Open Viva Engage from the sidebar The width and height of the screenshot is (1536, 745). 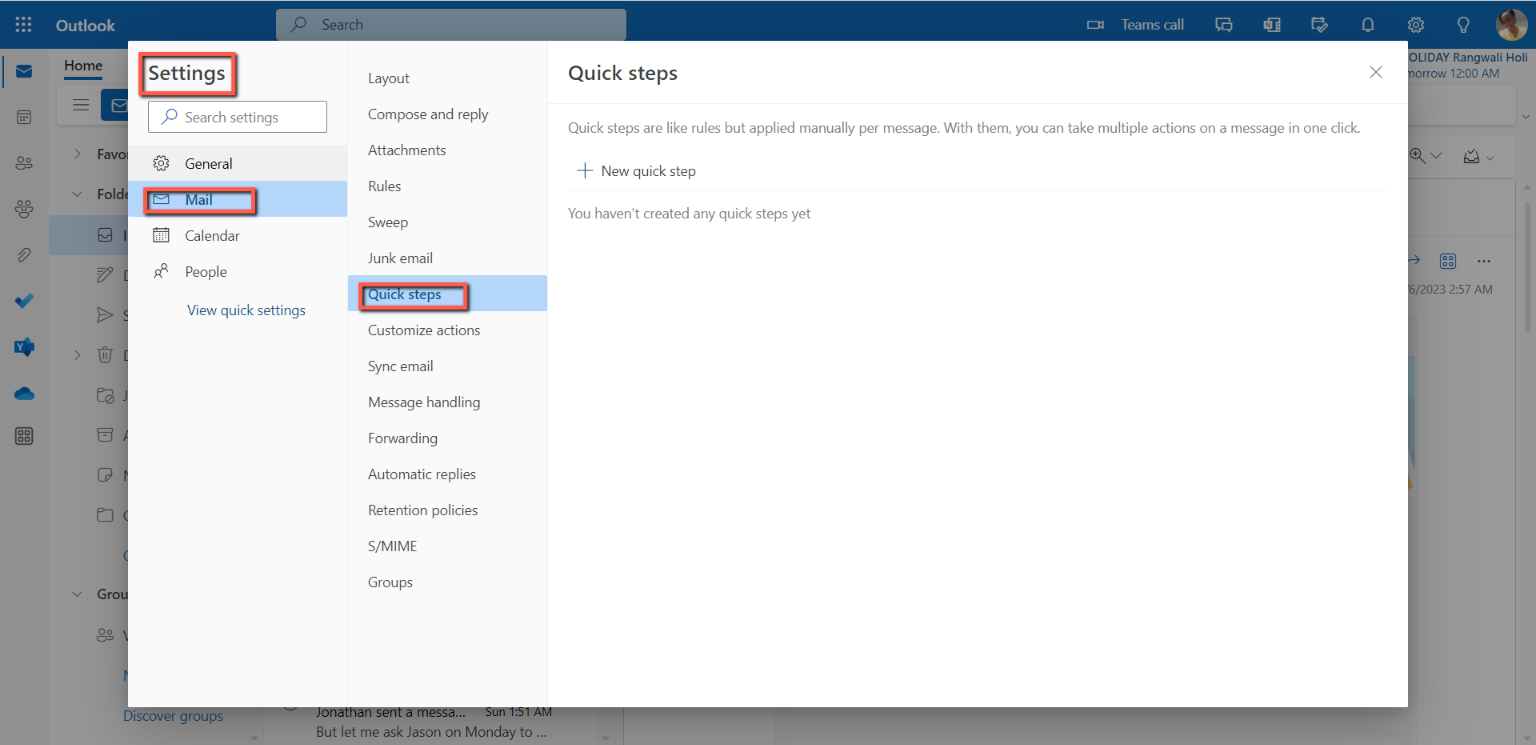(x=23, y=346)
